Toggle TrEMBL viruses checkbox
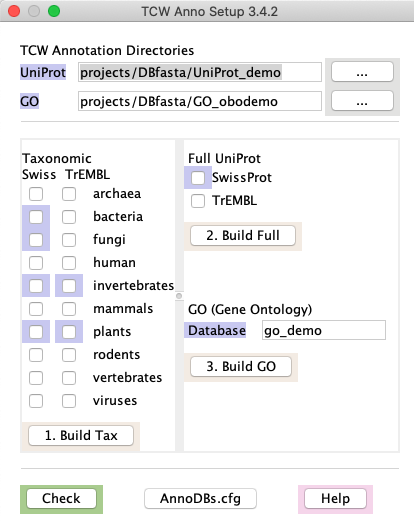 click(x=69, y=401)
